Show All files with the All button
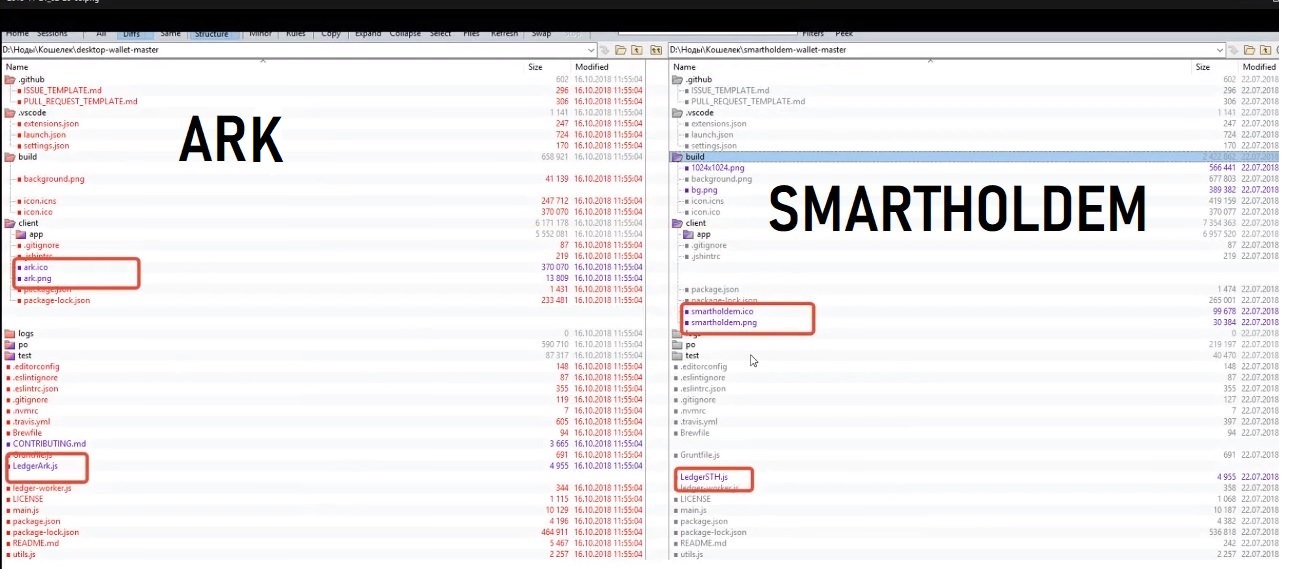The height and width of the screenshot is (569, 1299). point(100,34)
